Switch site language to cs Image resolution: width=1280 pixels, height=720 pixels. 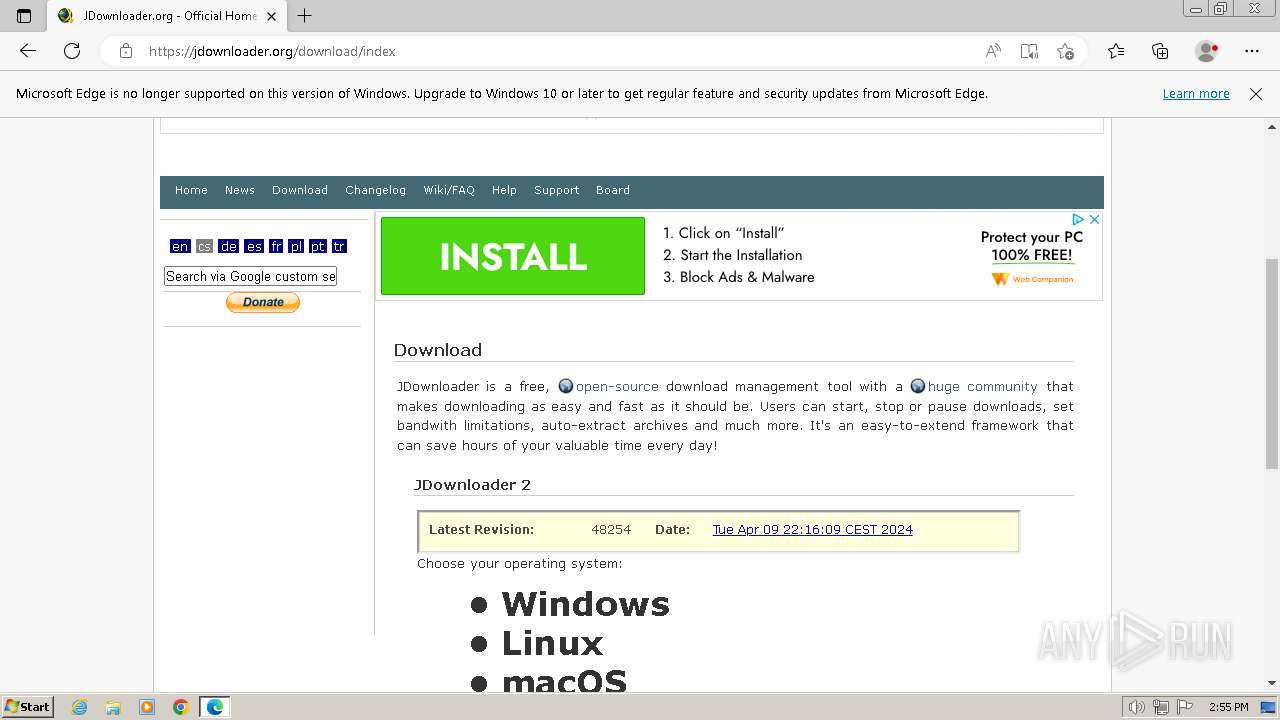[x=204, y=246]
